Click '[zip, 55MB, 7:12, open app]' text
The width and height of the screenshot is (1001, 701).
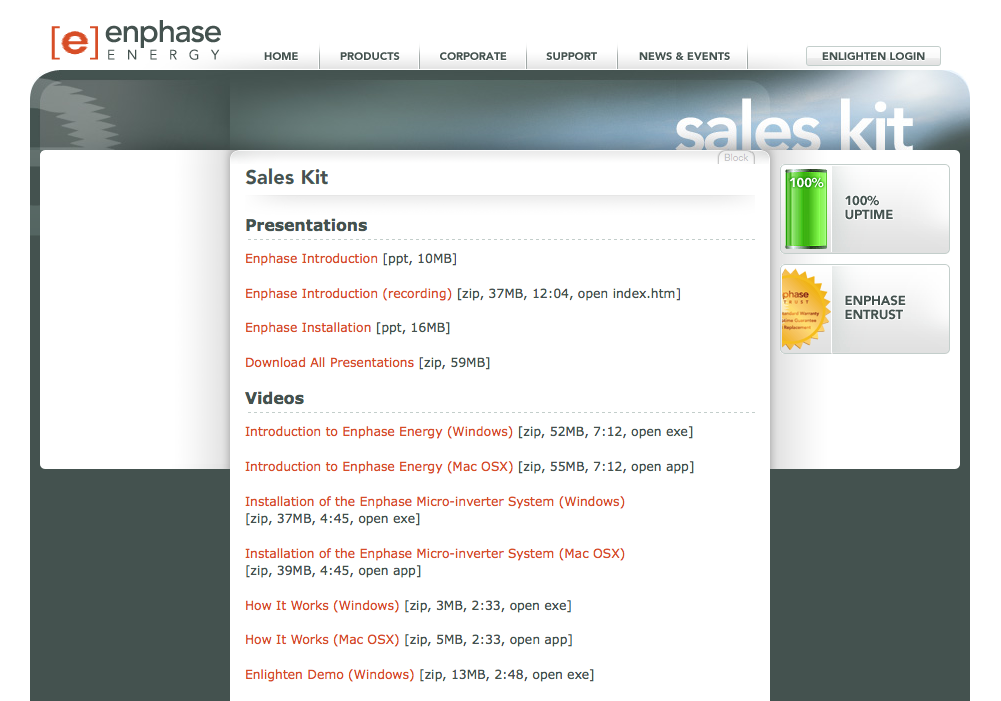coord(606,467)
